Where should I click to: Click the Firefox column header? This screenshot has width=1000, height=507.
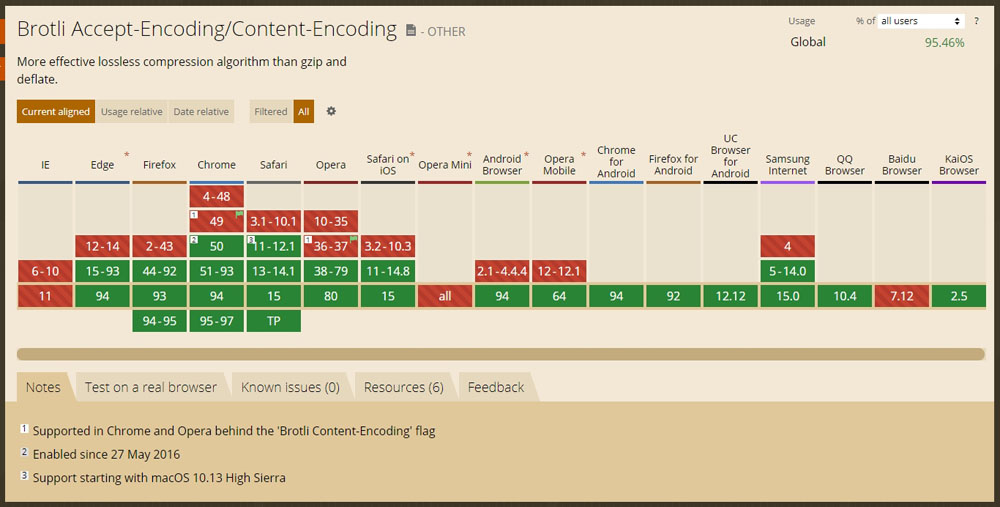coord(159,165)
